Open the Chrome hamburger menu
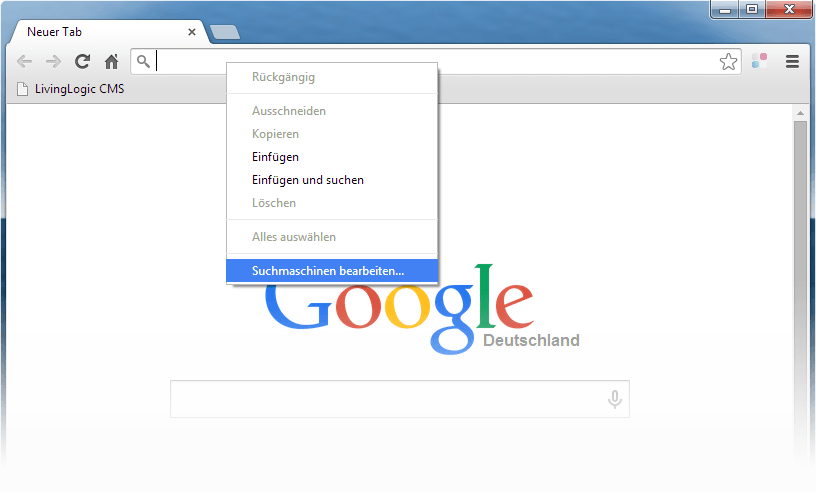 pyautogui.click(x=792, y=61)
